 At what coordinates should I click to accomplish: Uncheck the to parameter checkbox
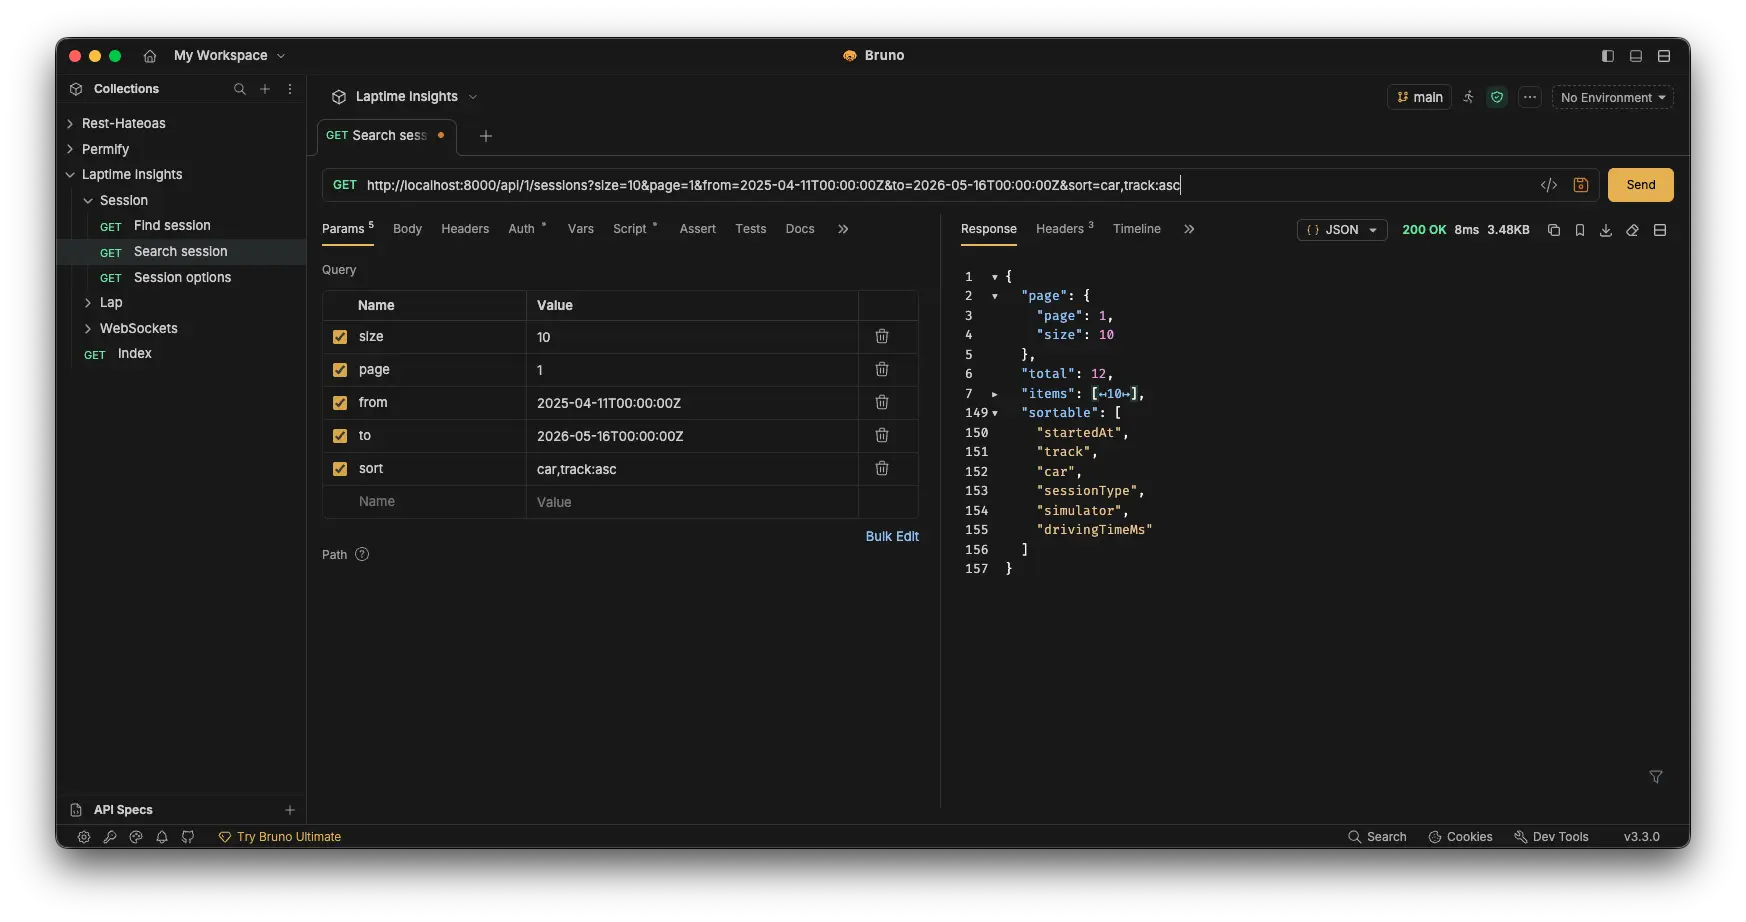point(340,436)
